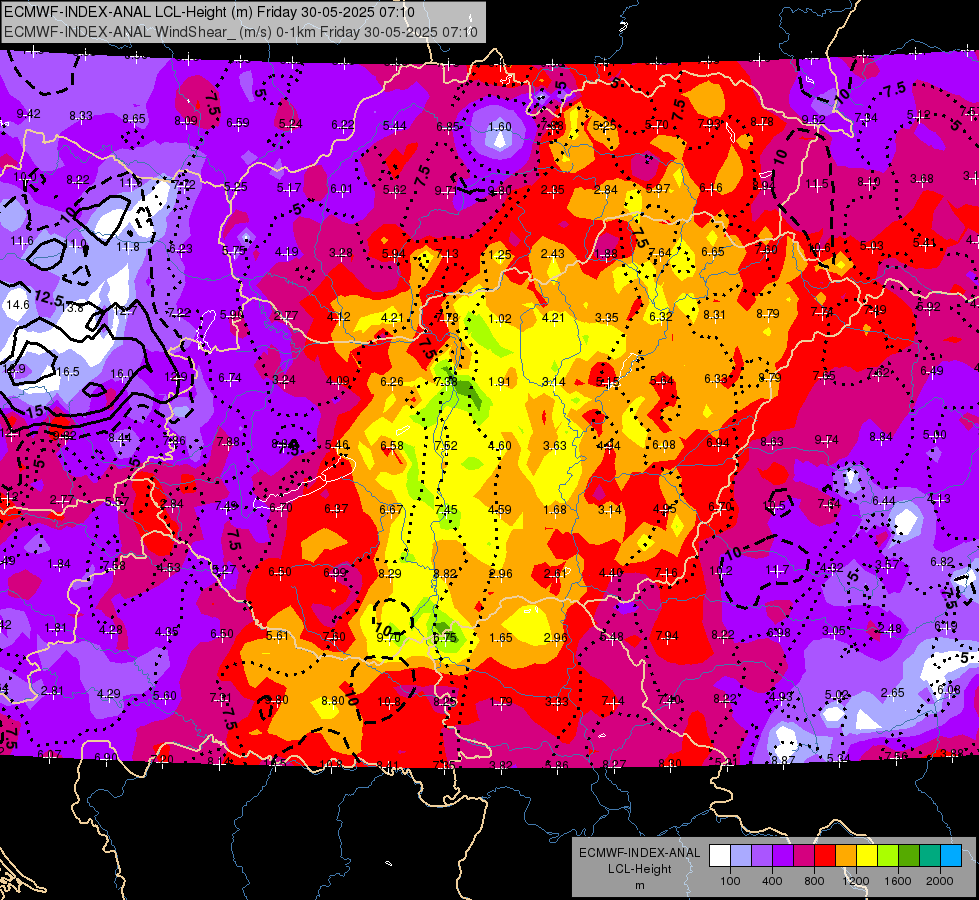Image resolution: width=979 pixels, height=900 pixels.
Task: Click the magenta legend swatch left of 800
Action: 804,855
